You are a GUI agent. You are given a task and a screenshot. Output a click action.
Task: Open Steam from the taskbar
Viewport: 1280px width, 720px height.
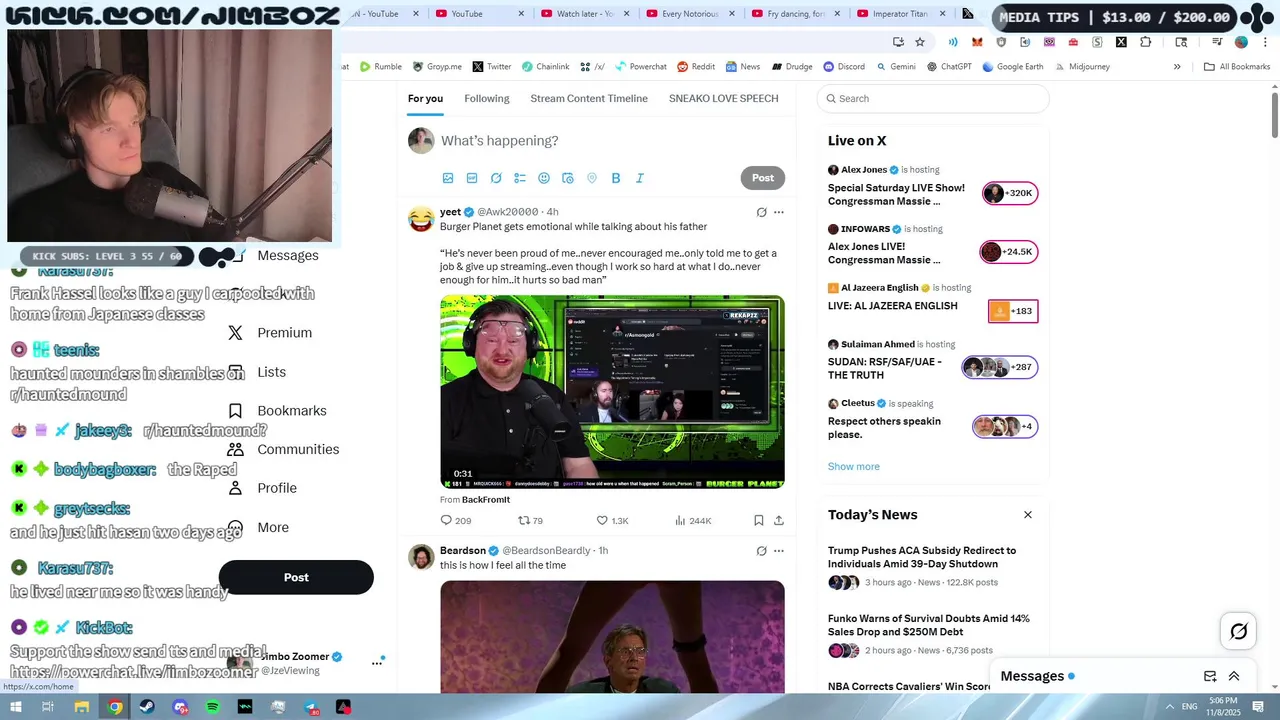[x=147, y=707]
